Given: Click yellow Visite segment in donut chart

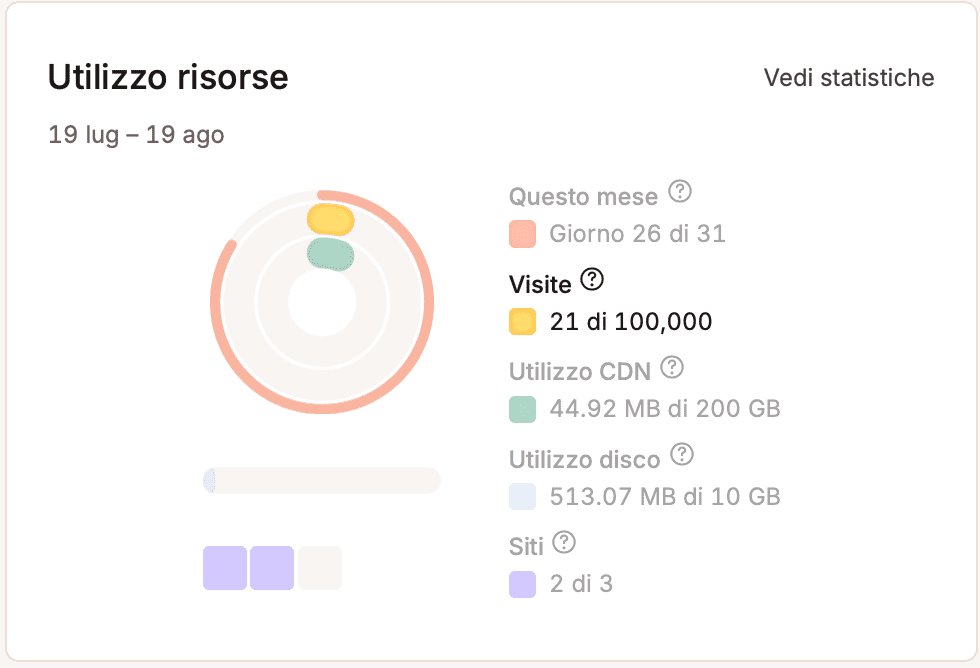Looking at the screenshot, I should point(330,218).
